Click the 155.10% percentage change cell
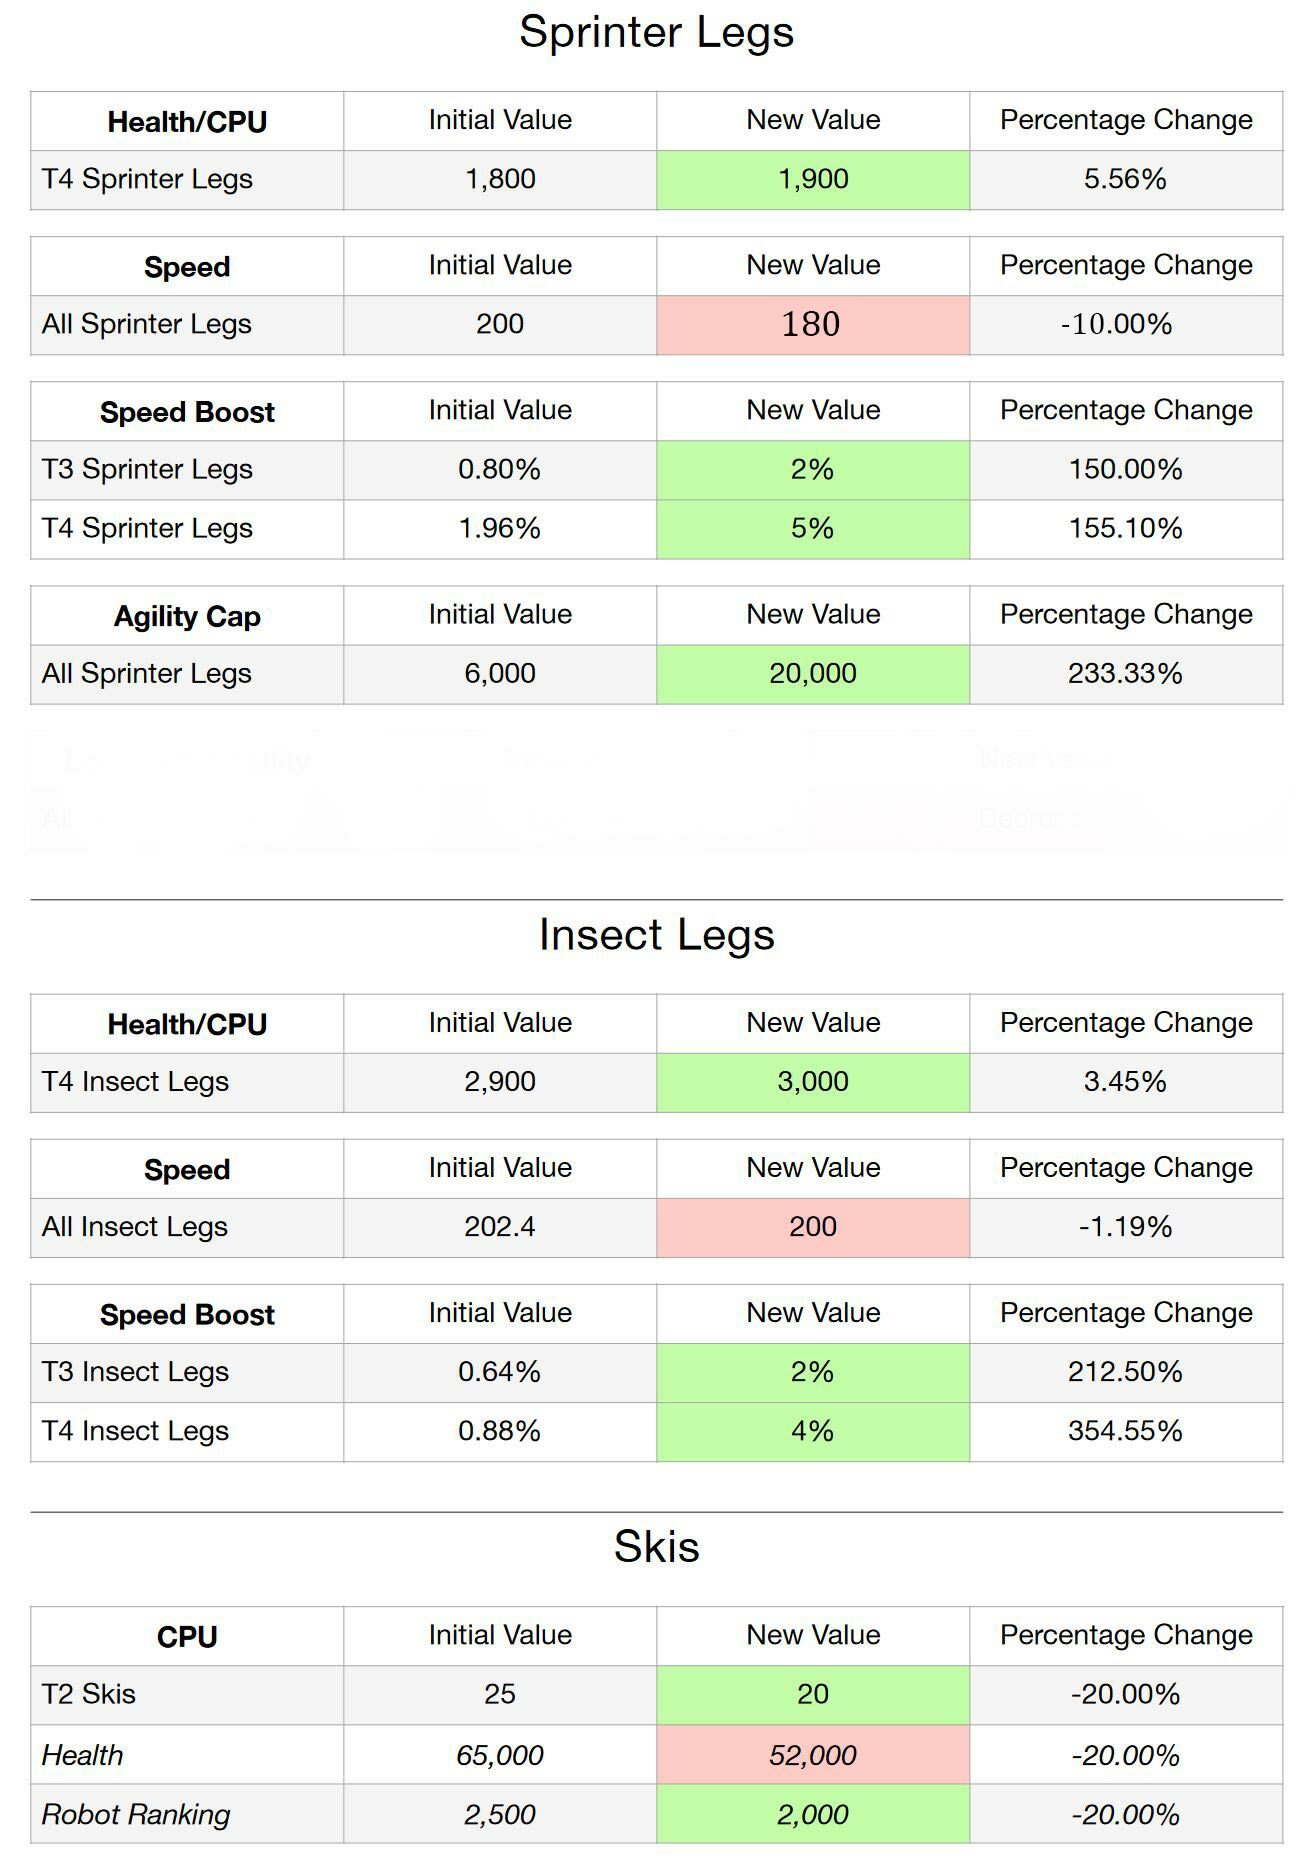 pos(1125,529)
